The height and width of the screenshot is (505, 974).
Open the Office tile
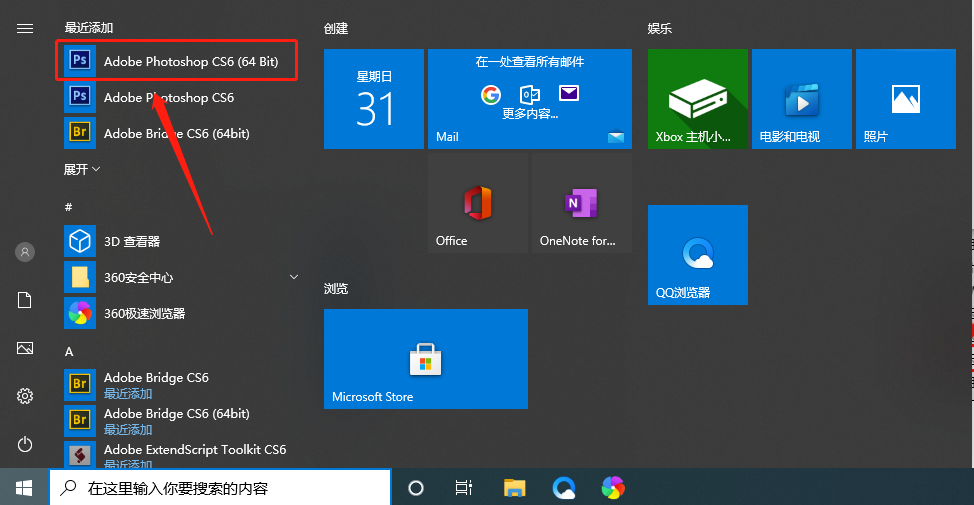point(478,203)
